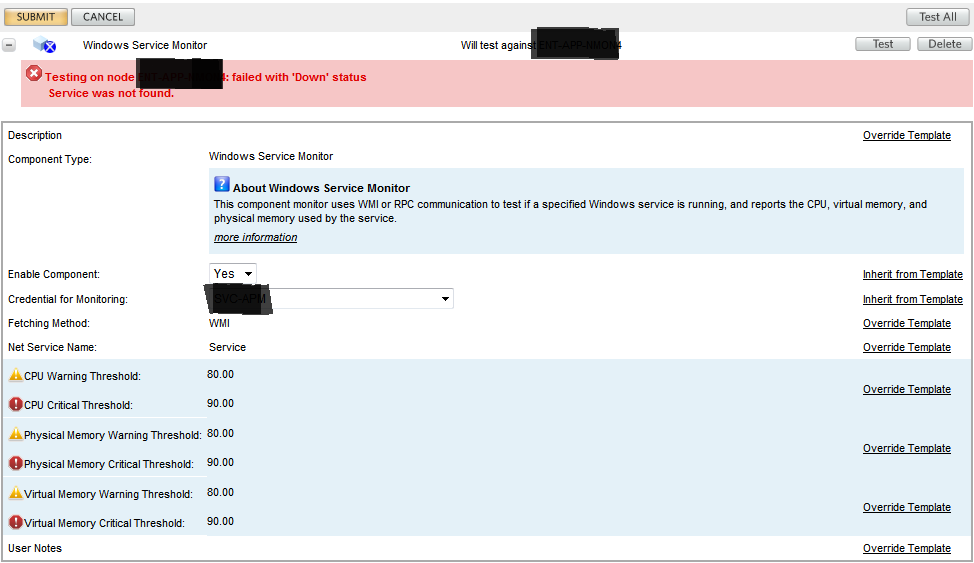Click the User Notes label

35,549
